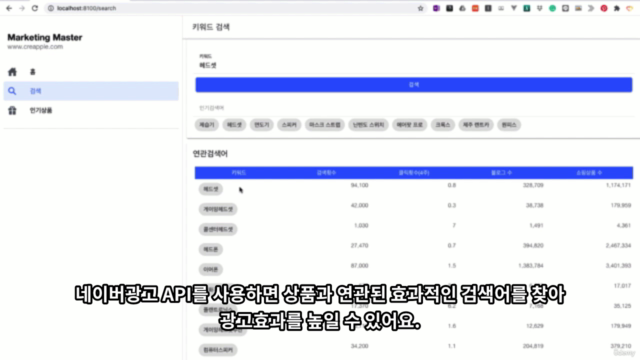640x360 pixels.
Task: Click the 헤드셋 chip in related keywords table
Action: coord(211,189)
